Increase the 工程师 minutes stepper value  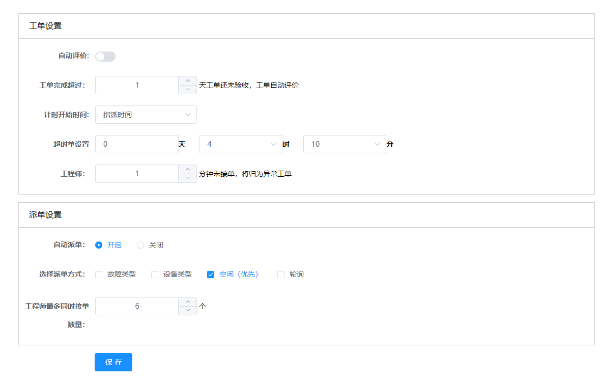(188, 169)
